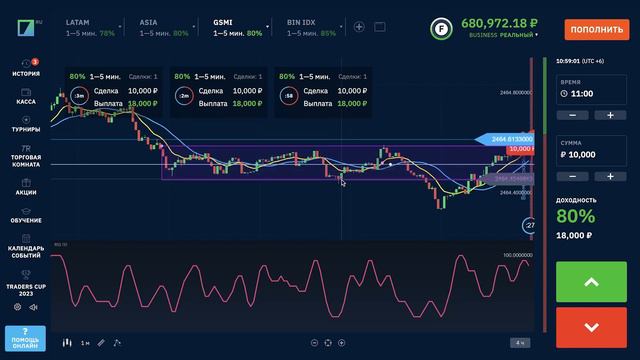Screen dimensions: 640x360
Task: Select the GSMI asset tab
Action: pyautogui.click(x=238, y=28)
